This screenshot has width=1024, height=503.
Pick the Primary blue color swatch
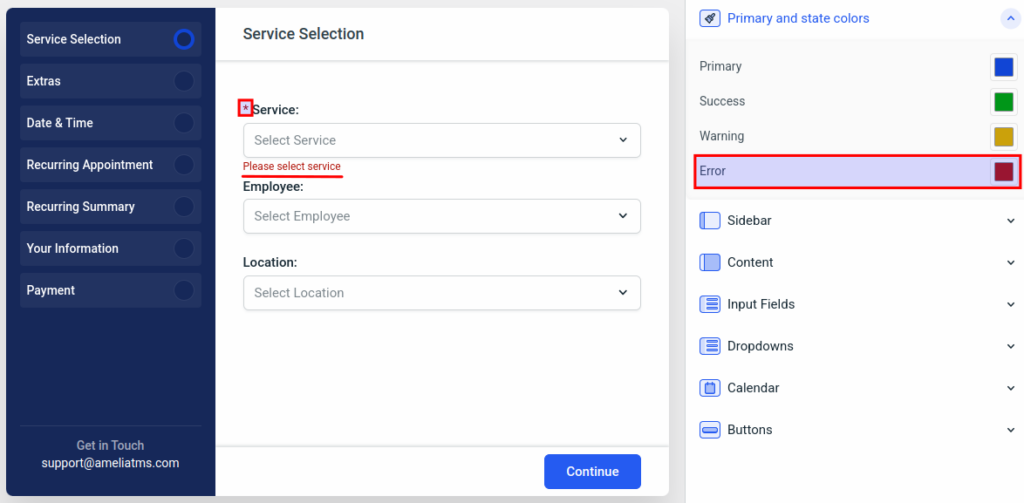point(1004,67)
